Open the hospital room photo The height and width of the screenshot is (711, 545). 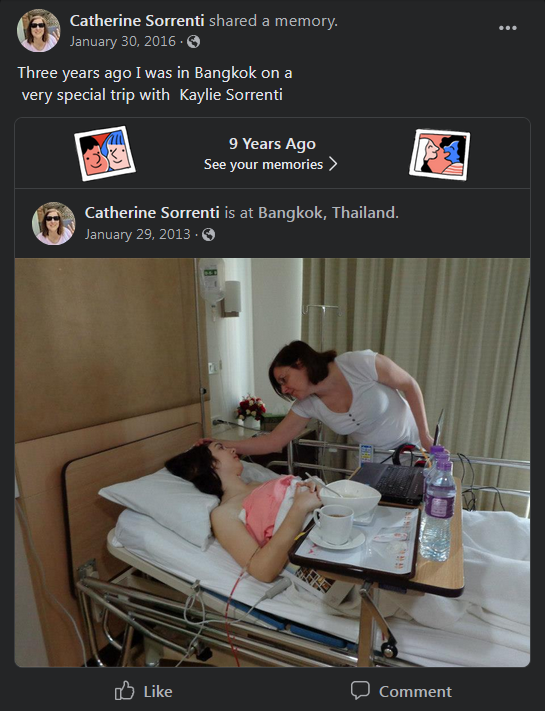tap(272, 463)
